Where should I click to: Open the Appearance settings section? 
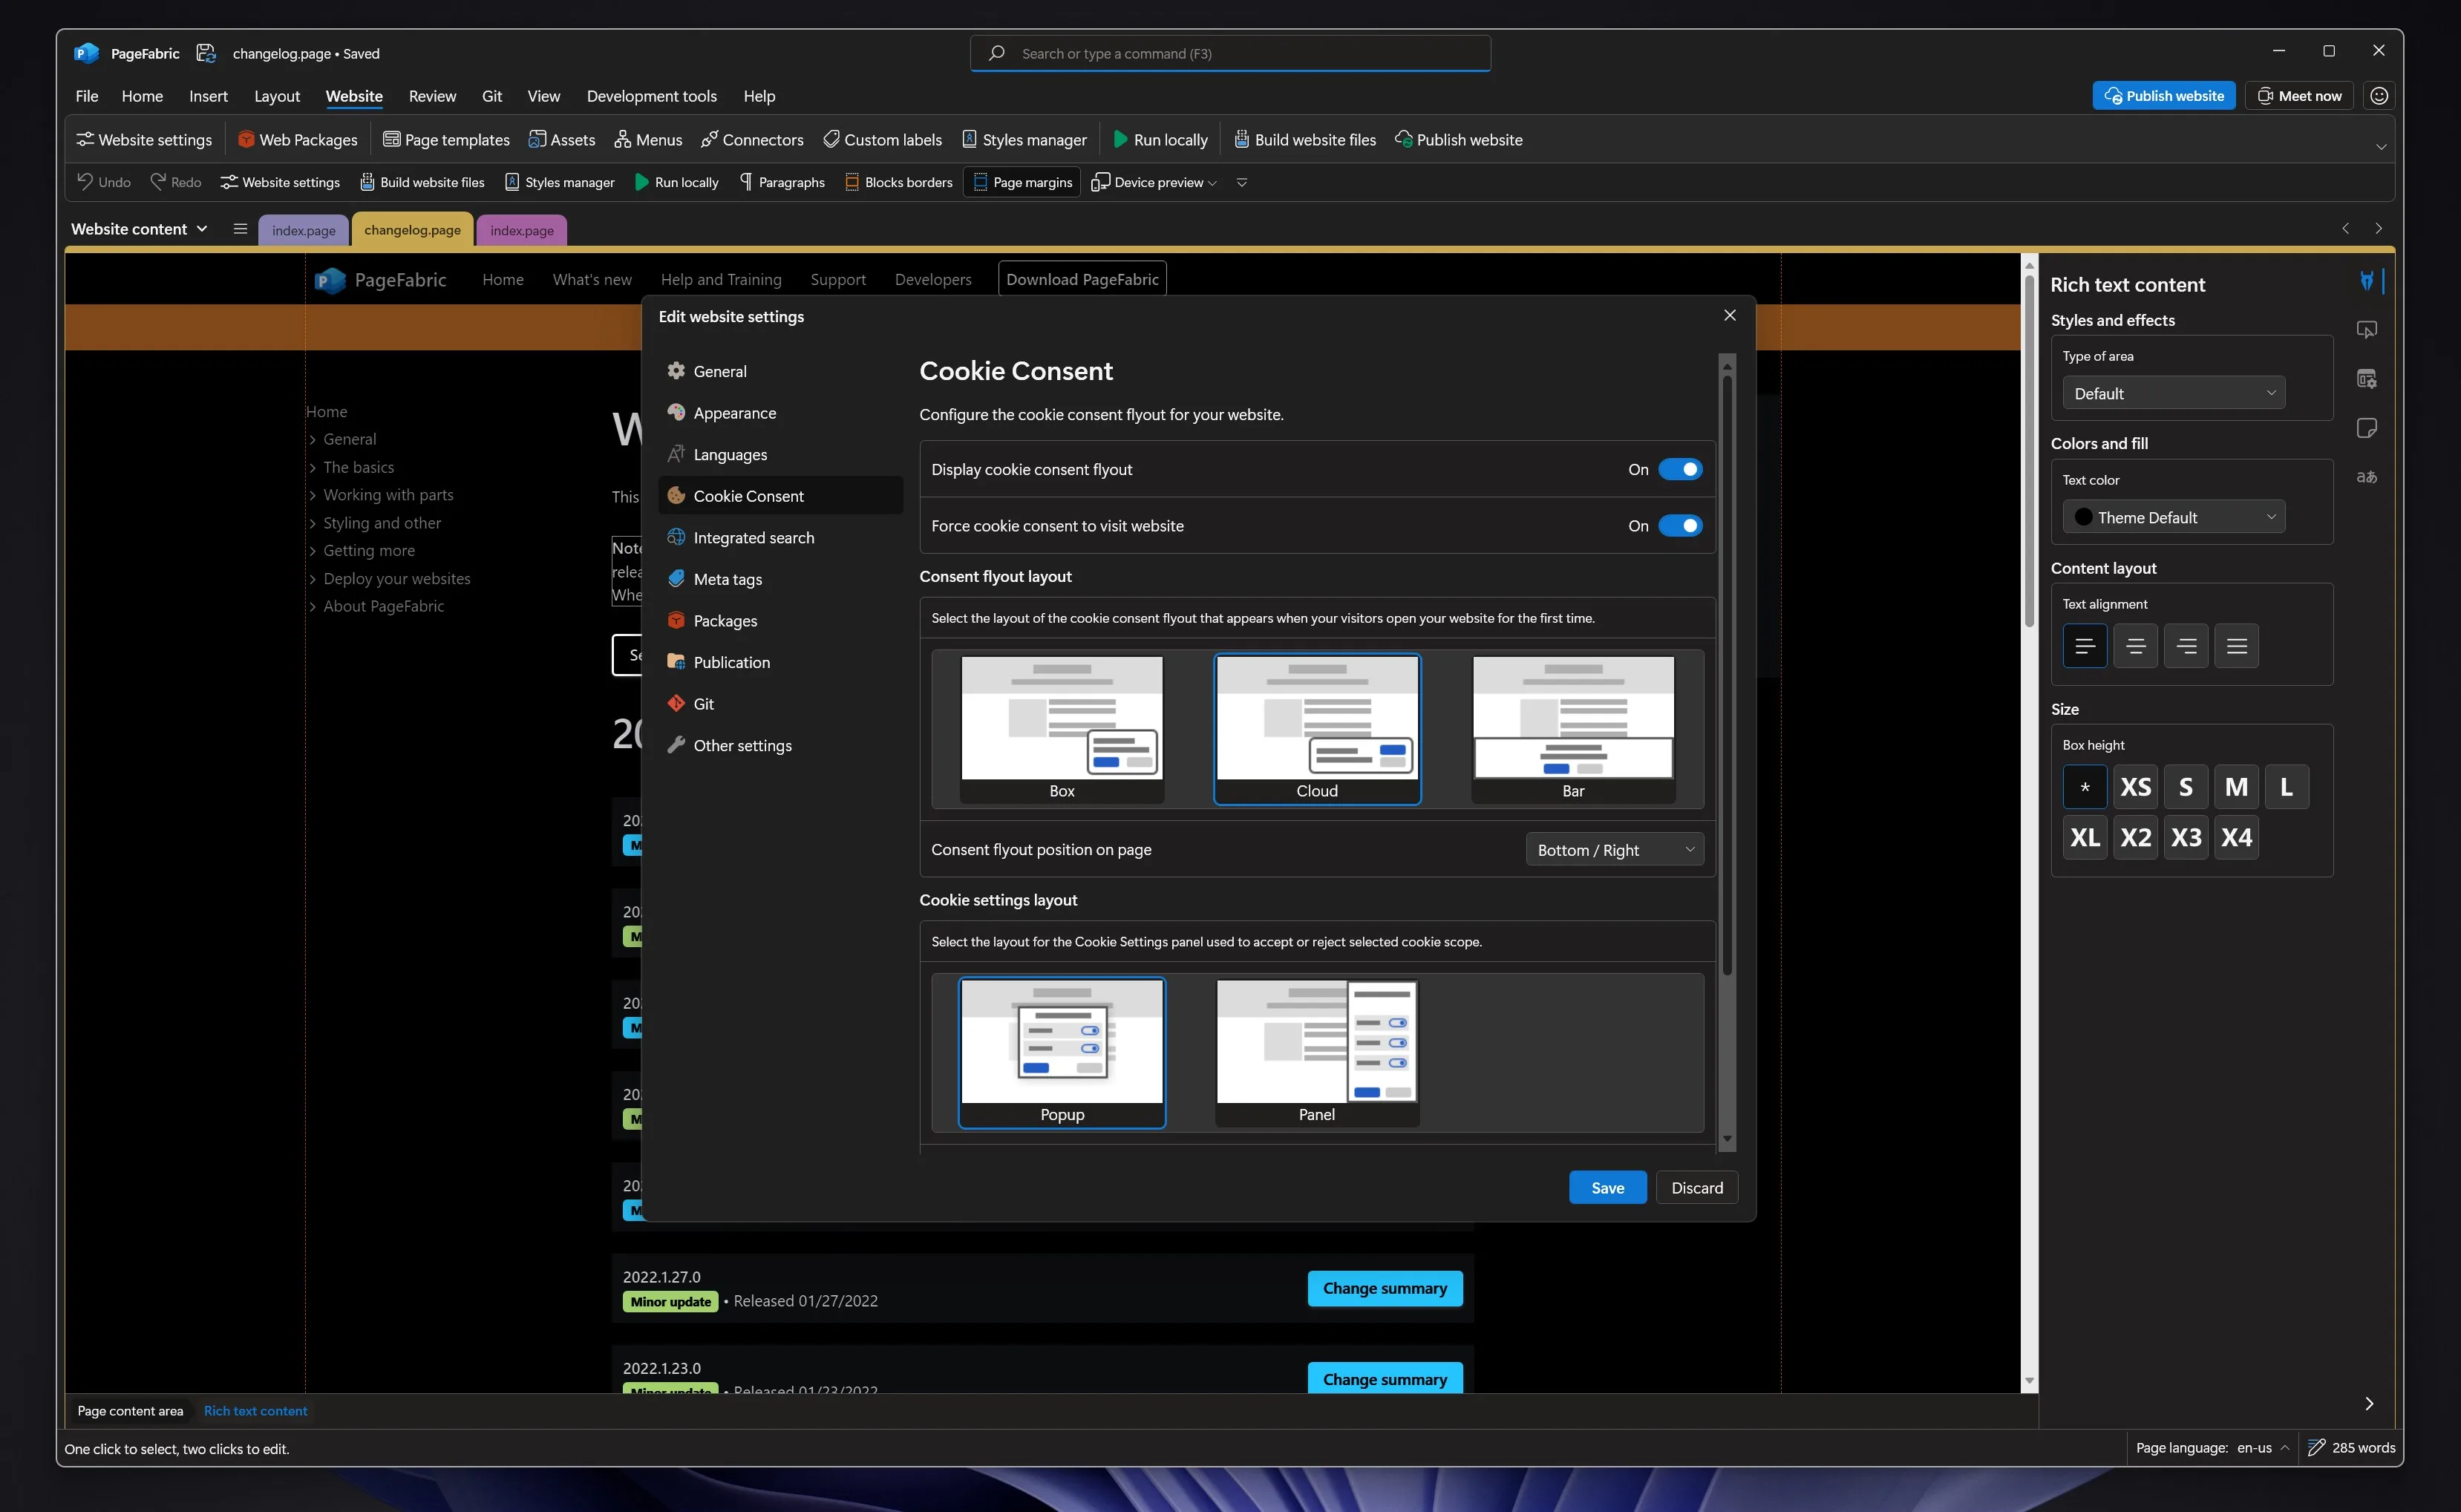click(780, 413)
